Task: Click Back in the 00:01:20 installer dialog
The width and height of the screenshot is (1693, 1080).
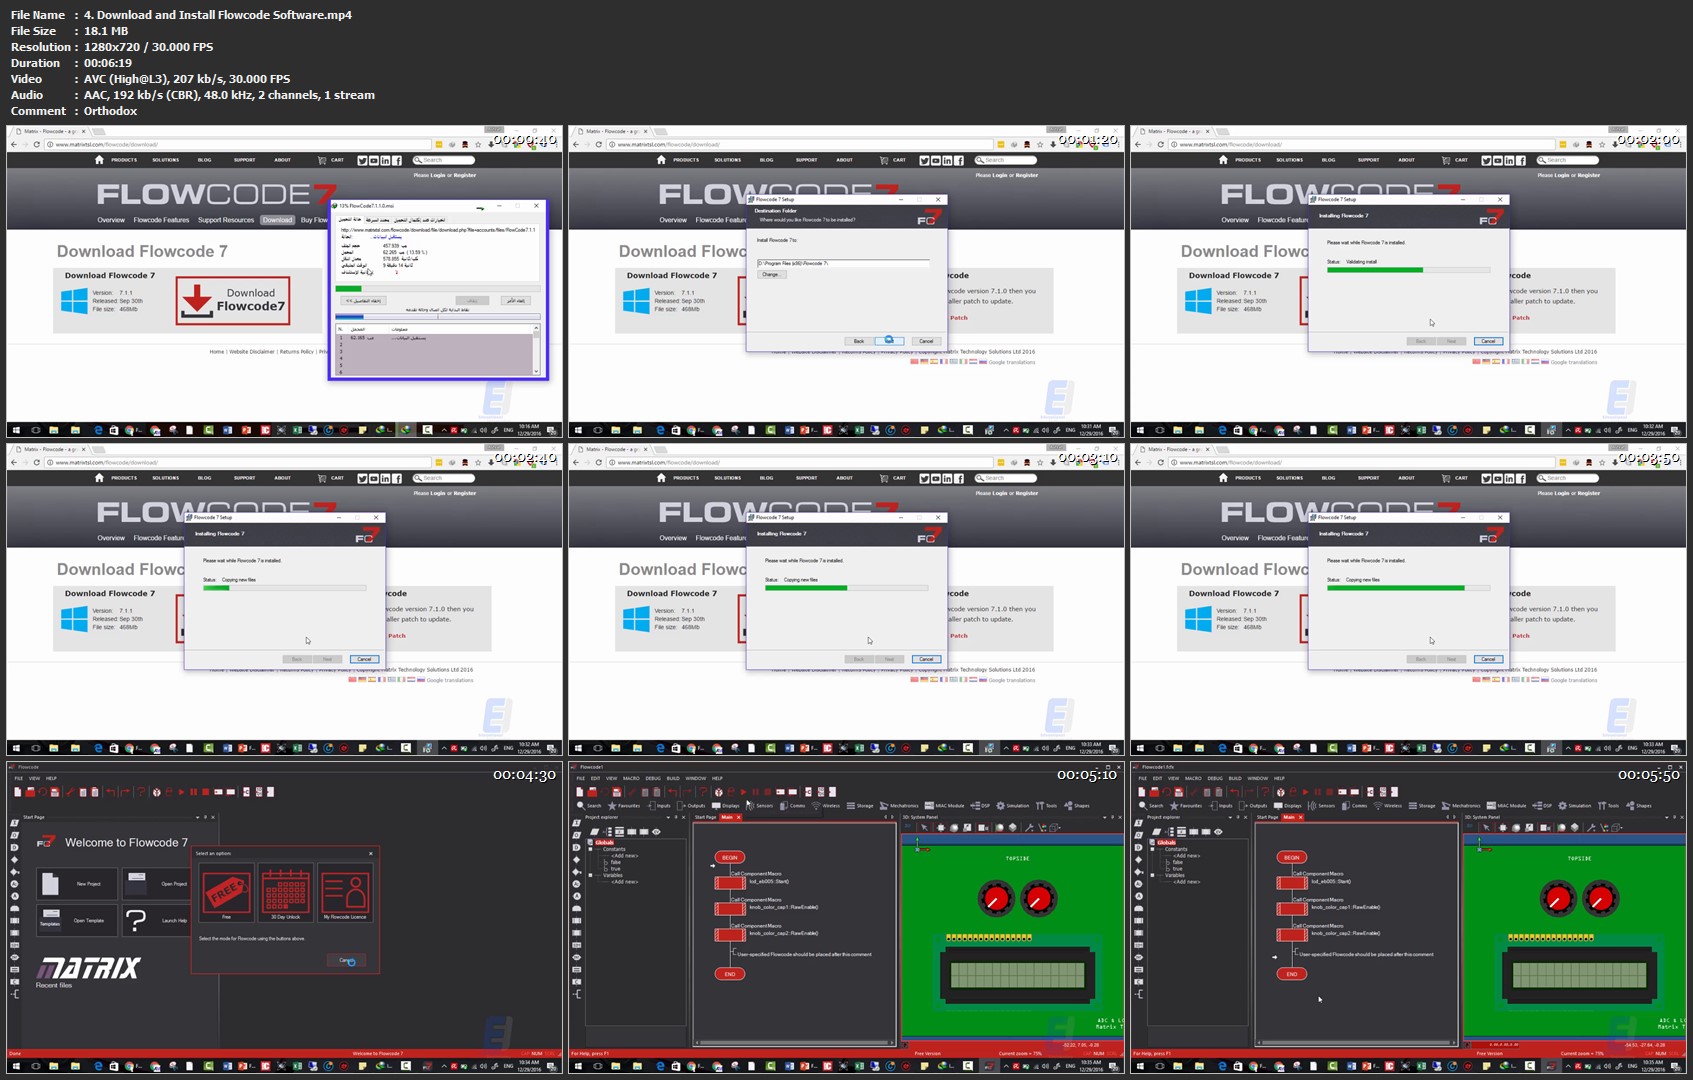Action: (x=858, y=341)
